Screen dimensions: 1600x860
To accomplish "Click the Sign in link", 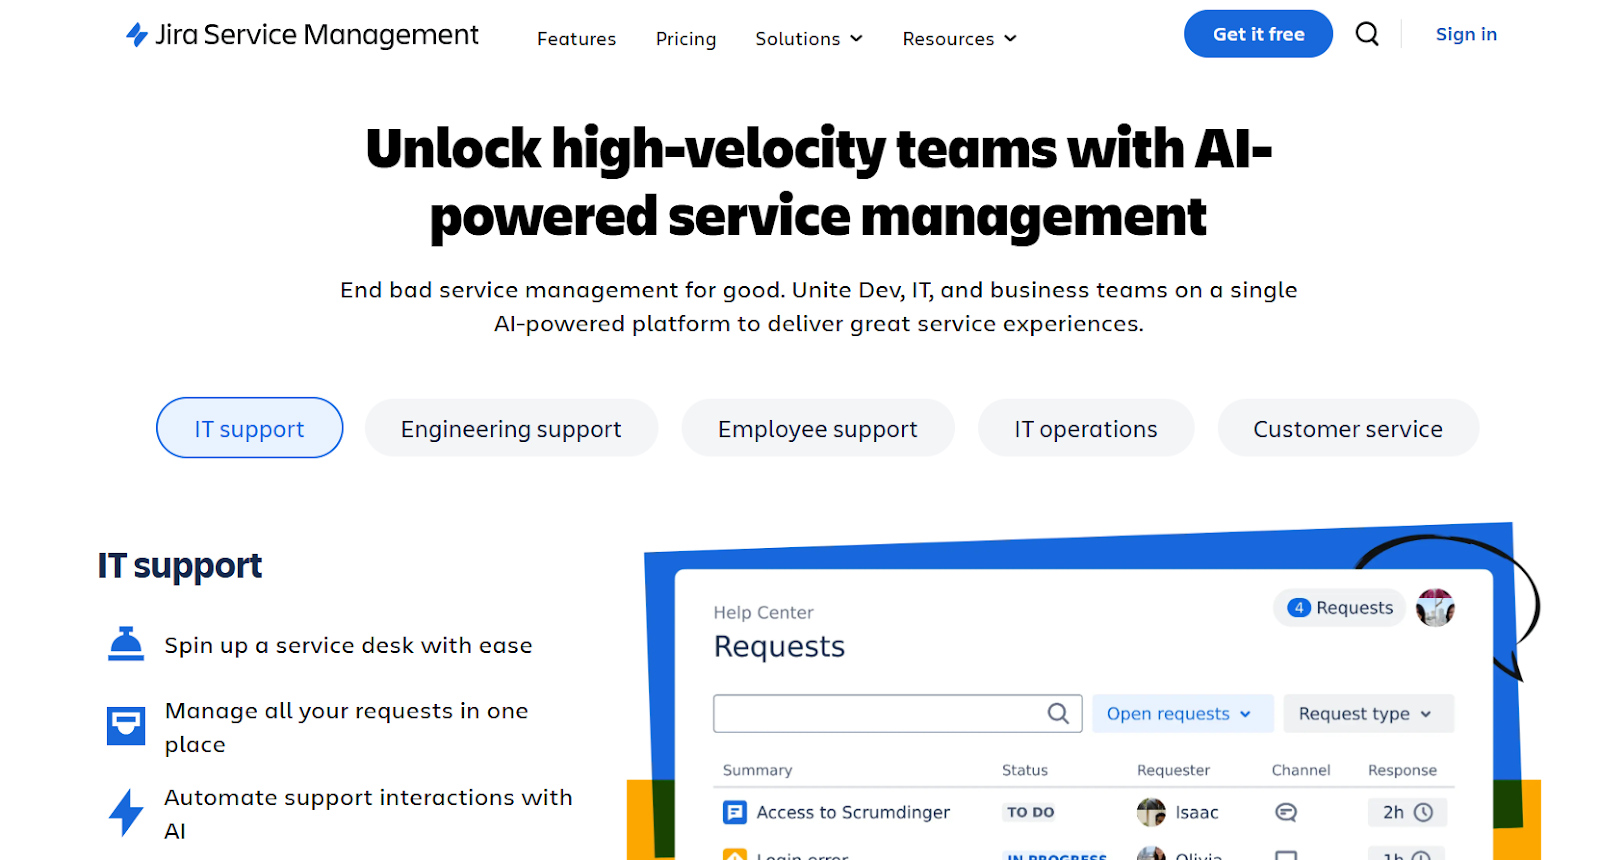I will coord(1466,34).
